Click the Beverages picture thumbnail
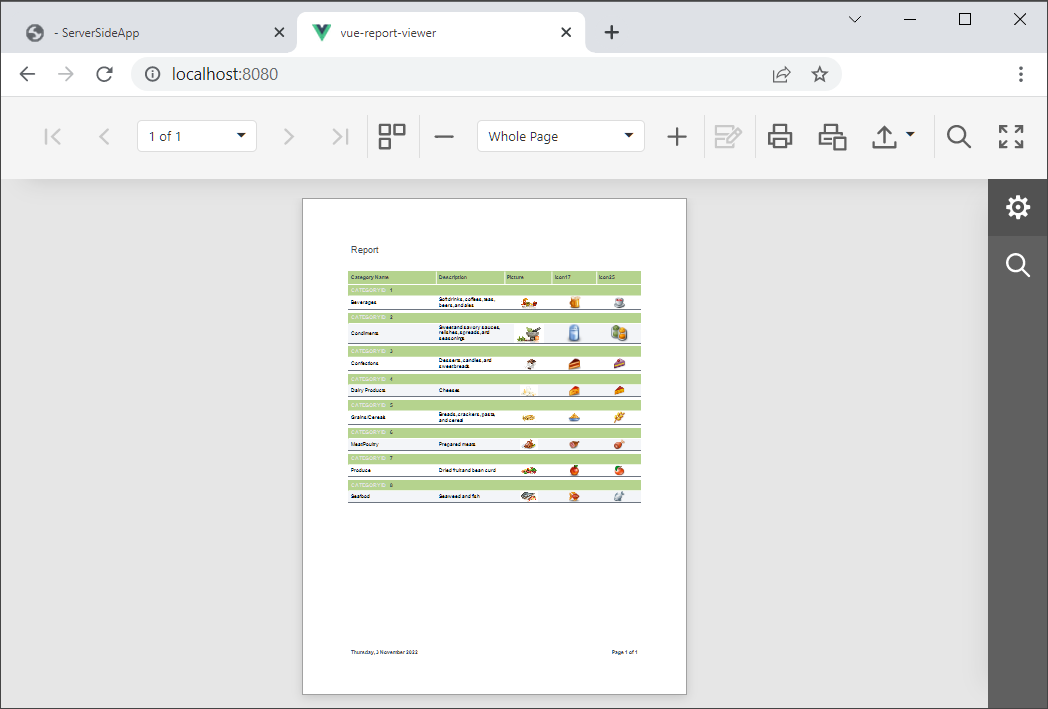The height and width of the screenshot is (709, 1048). [x=529, y=303]
